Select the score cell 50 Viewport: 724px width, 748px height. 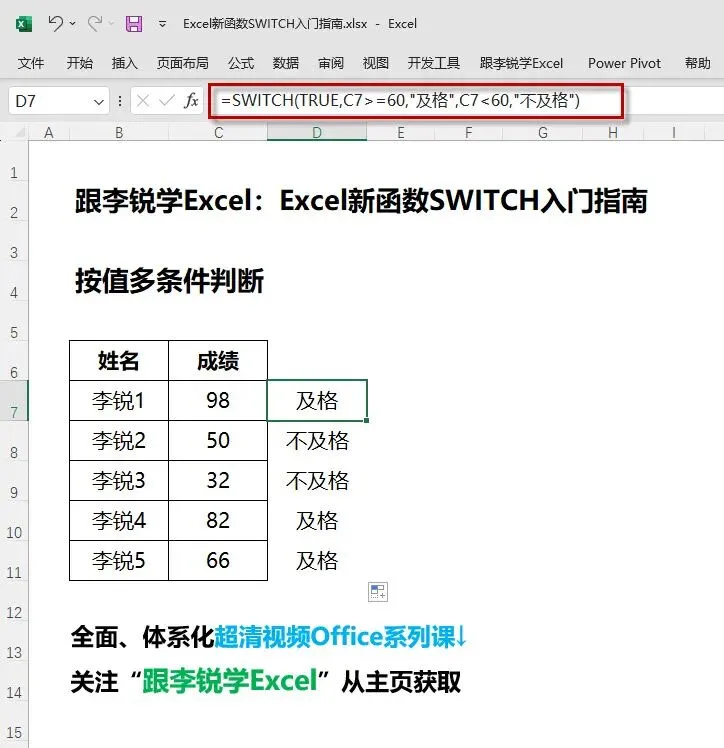coord(218,441)
